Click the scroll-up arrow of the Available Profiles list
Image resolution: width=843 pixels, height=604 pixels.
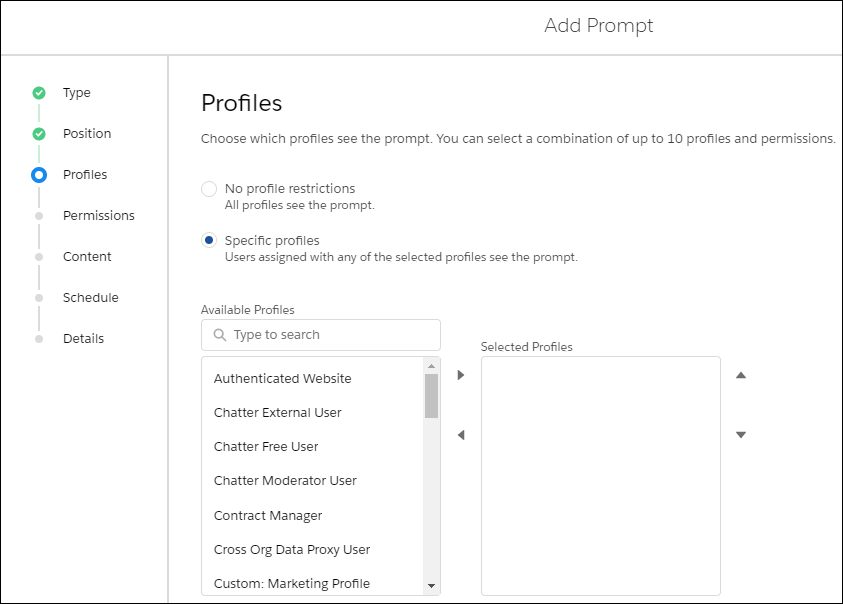431,366
